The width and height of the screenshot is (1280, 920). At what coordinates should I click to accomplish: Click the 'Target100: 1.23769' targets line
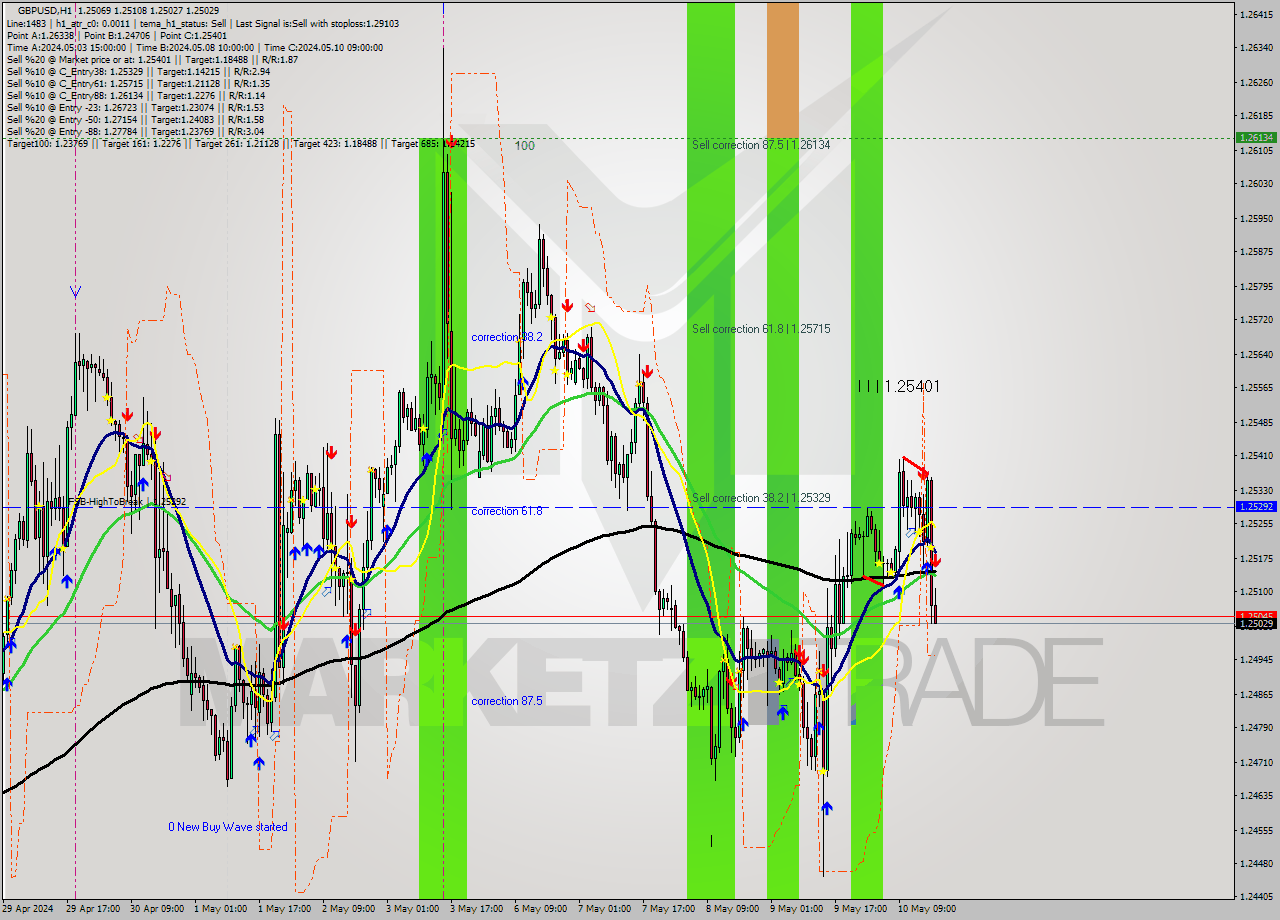(240, 144)
